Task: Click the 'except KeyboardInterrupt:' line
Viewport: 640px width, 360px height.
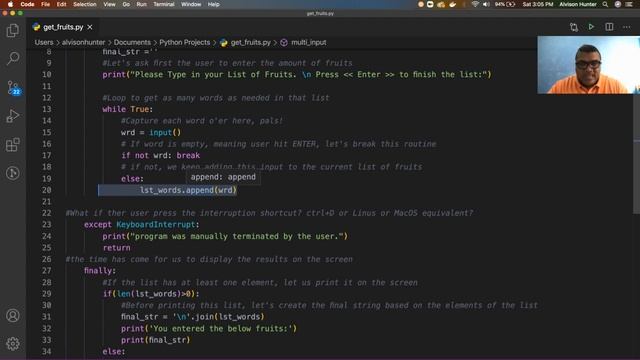Action: (x=142, y=224)
